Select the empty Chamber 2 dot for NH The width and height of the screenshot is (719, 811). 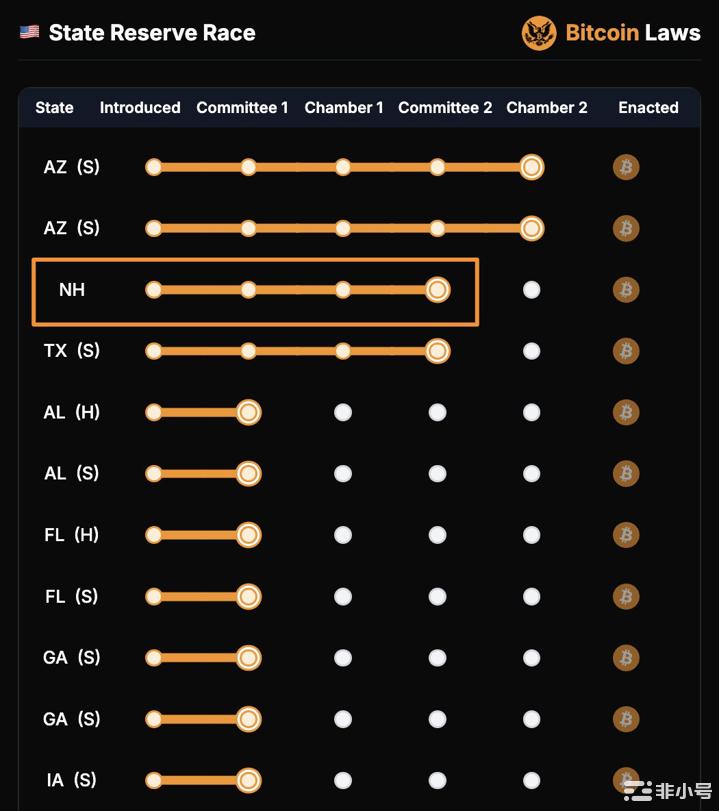[x=532, y=290]
